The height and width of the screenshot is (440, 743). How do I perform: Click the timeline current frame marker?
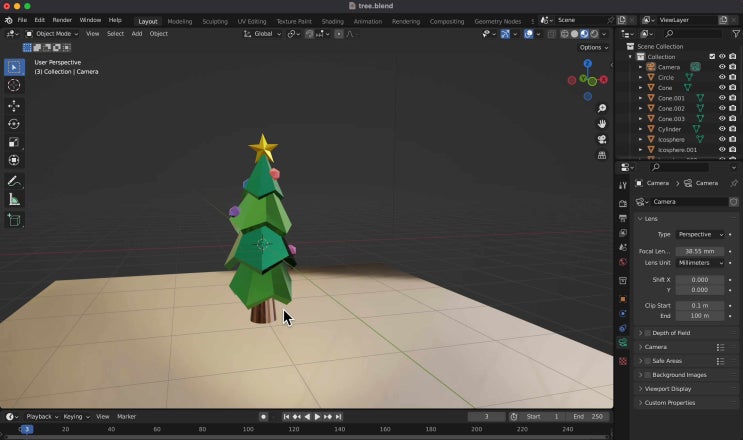pos(26,429)
